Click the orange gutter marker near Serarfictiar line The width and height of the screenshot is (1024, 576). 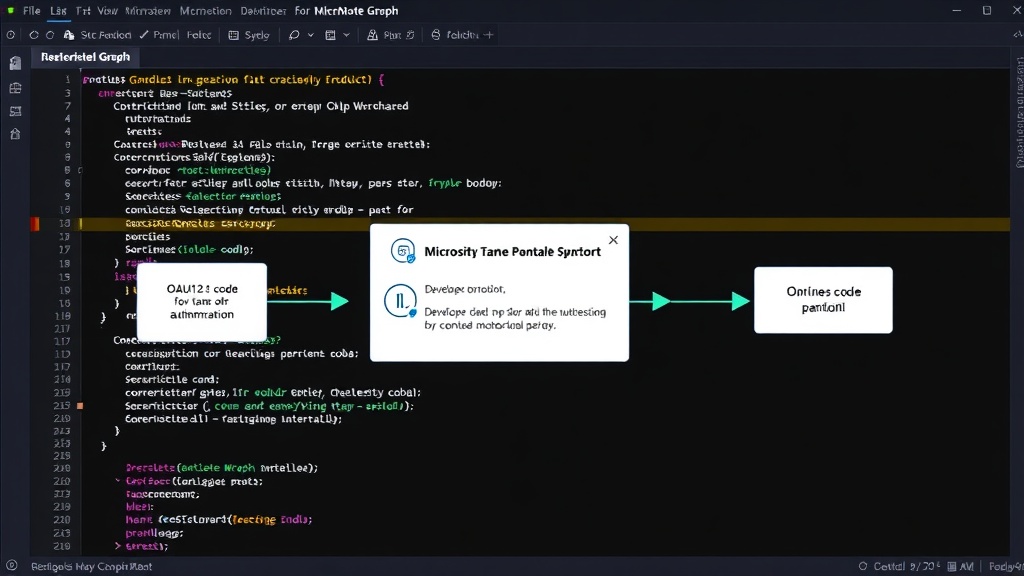tap(80, 406)
